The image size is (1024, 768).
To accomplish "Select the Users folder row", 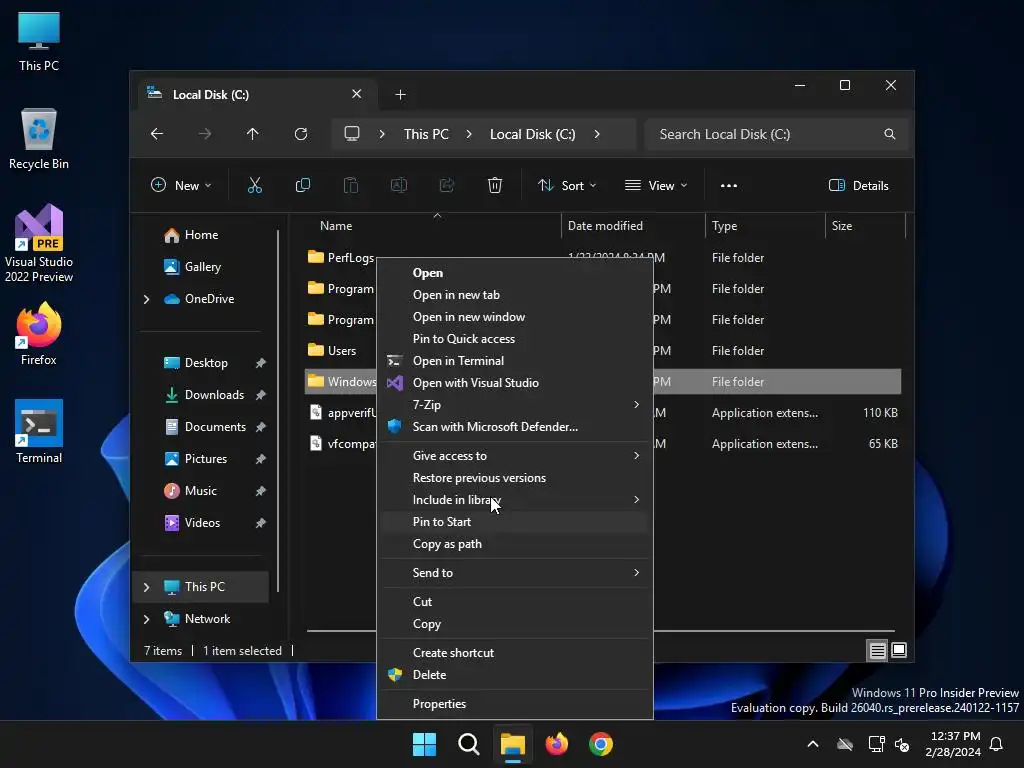I will click(340, 351).
